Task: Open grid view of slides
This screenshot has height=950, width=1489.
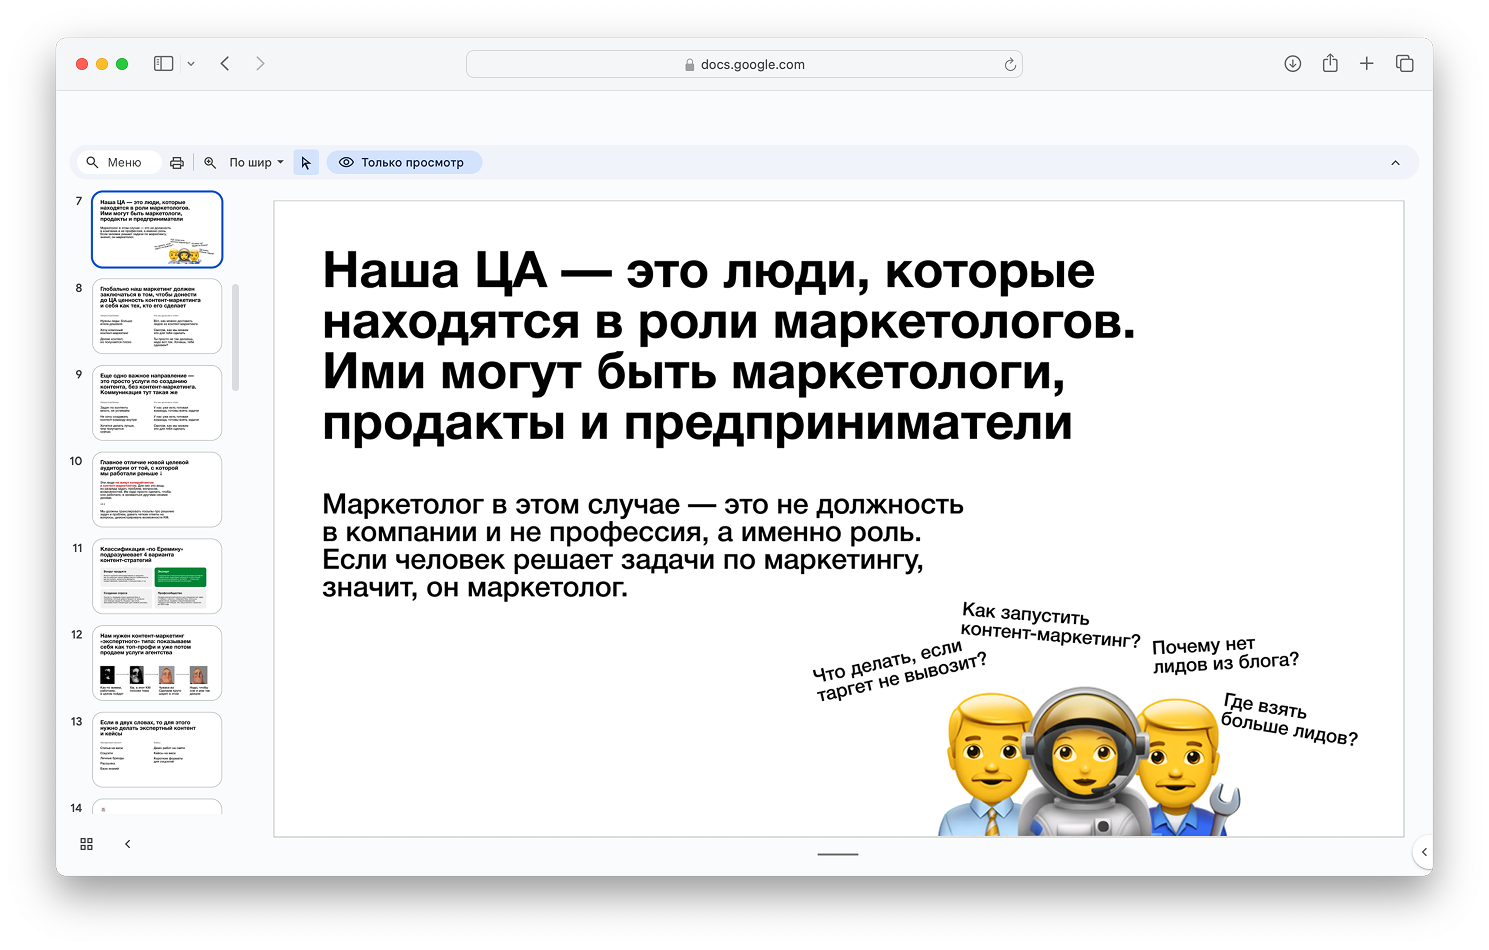Action: (86, 844)
